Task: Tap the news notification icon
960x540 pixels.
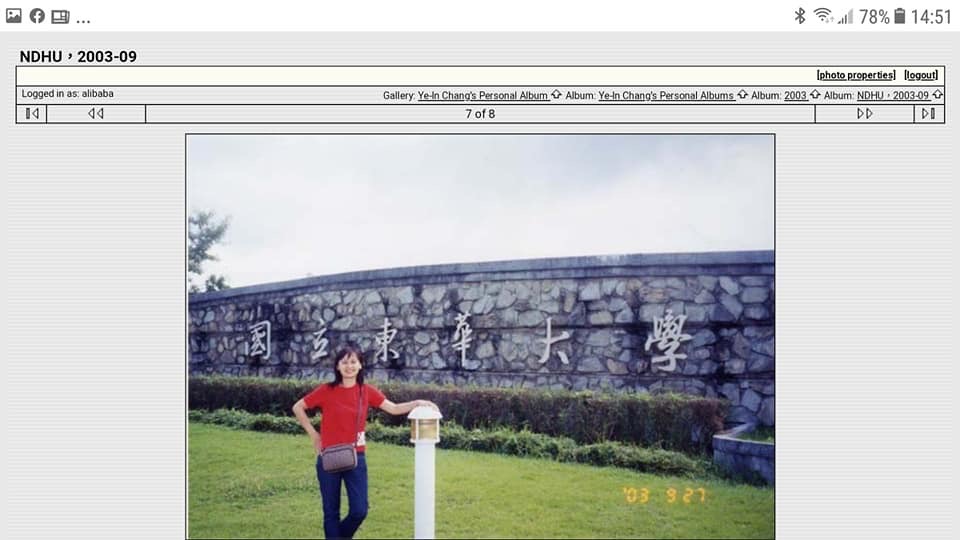Action: (x=60, y=17)
